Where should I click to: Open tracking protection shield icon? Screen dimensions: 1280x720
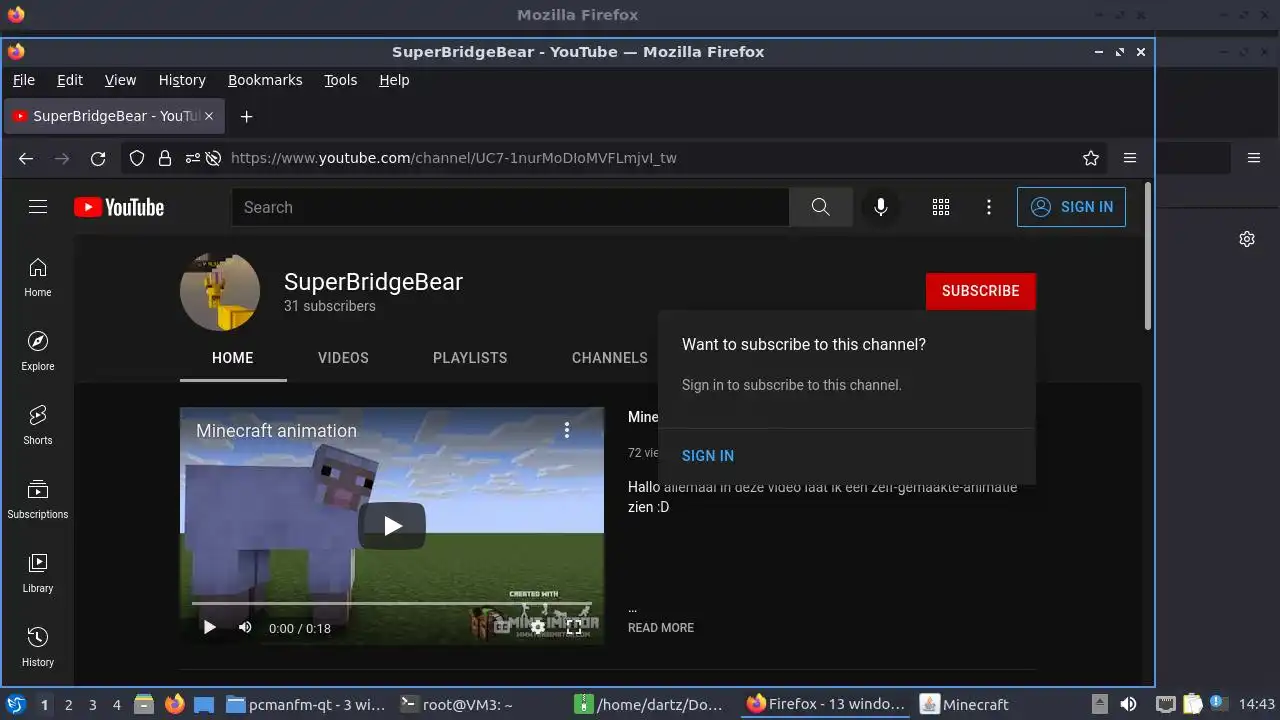coord(138,158)
